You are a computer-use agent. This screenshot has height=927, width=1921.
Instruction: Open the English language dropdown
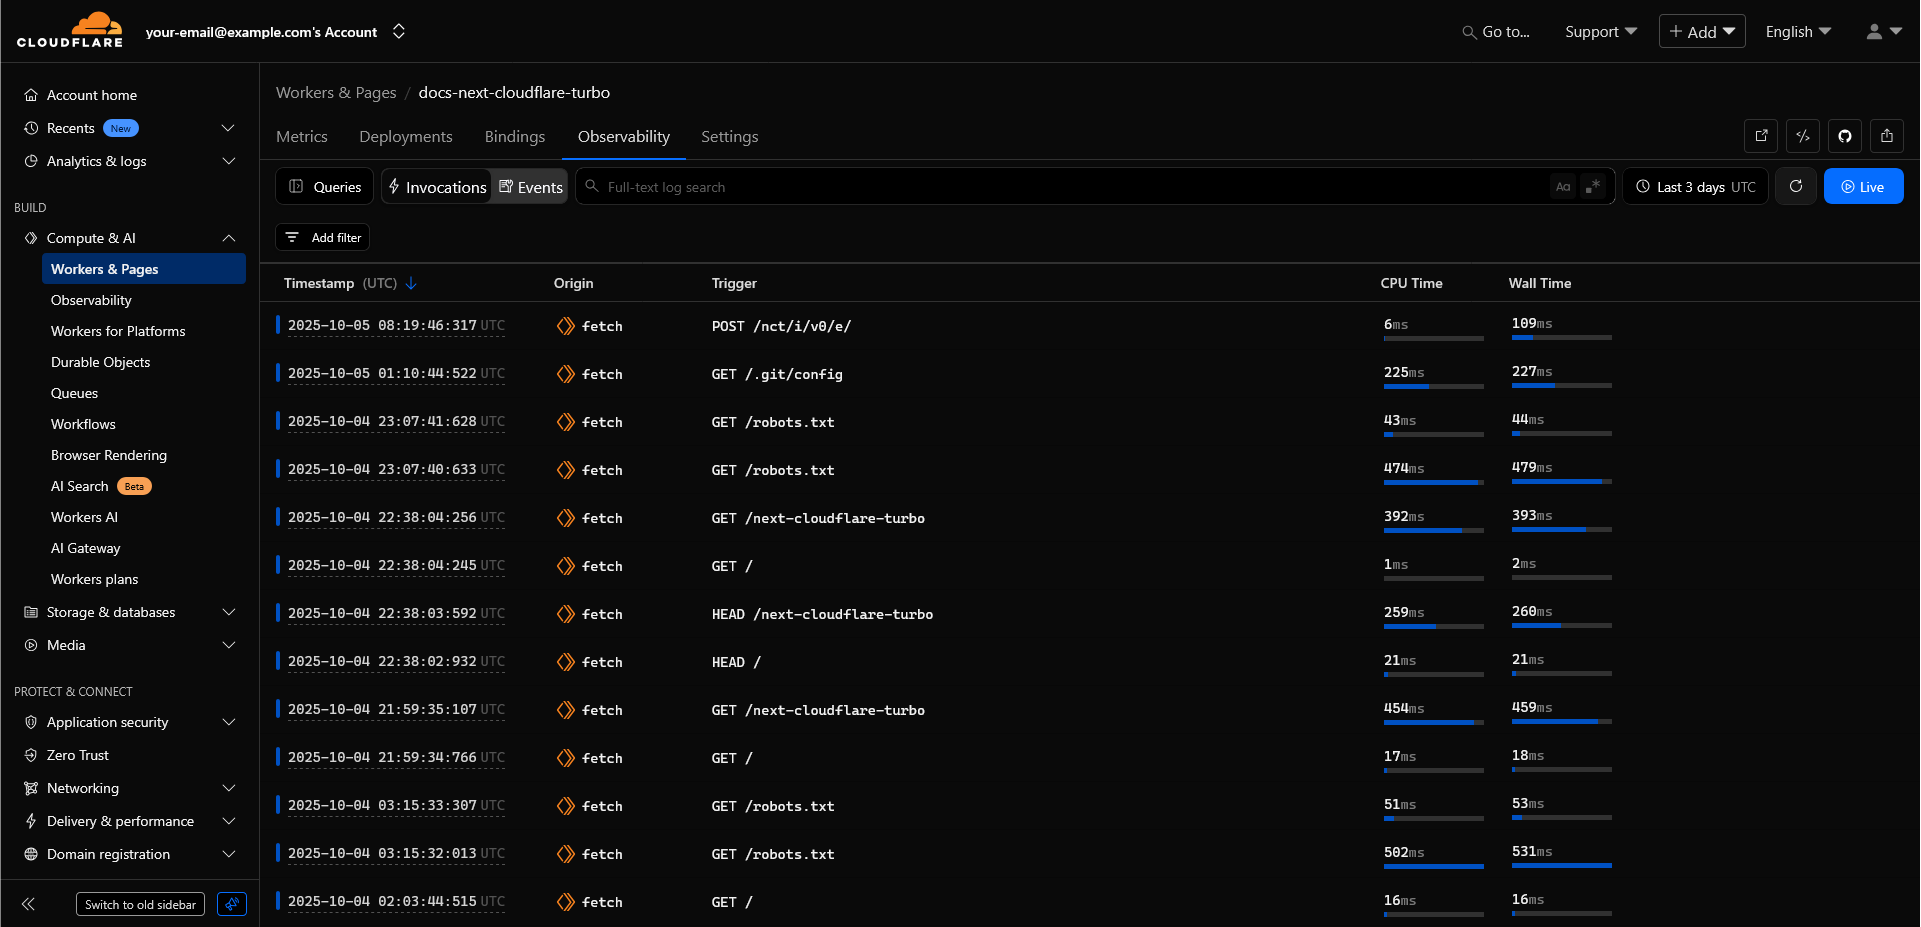pyautogui.click(x=1798, y=32)
